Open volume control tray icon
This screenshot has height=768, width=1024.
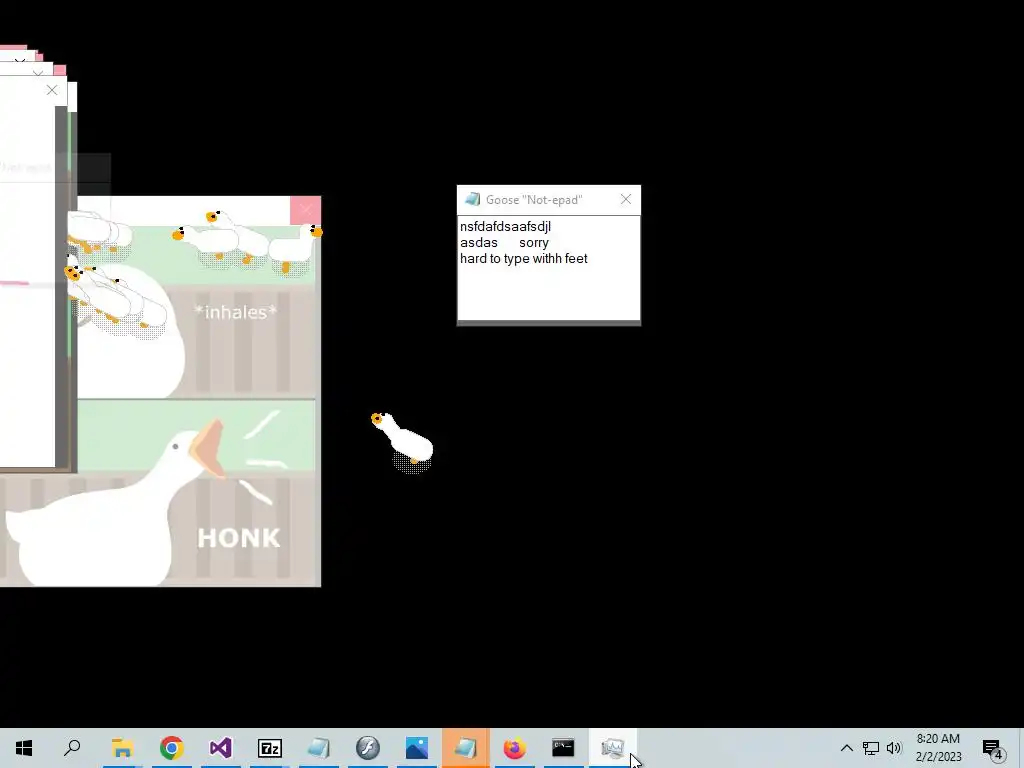point(894,748)
